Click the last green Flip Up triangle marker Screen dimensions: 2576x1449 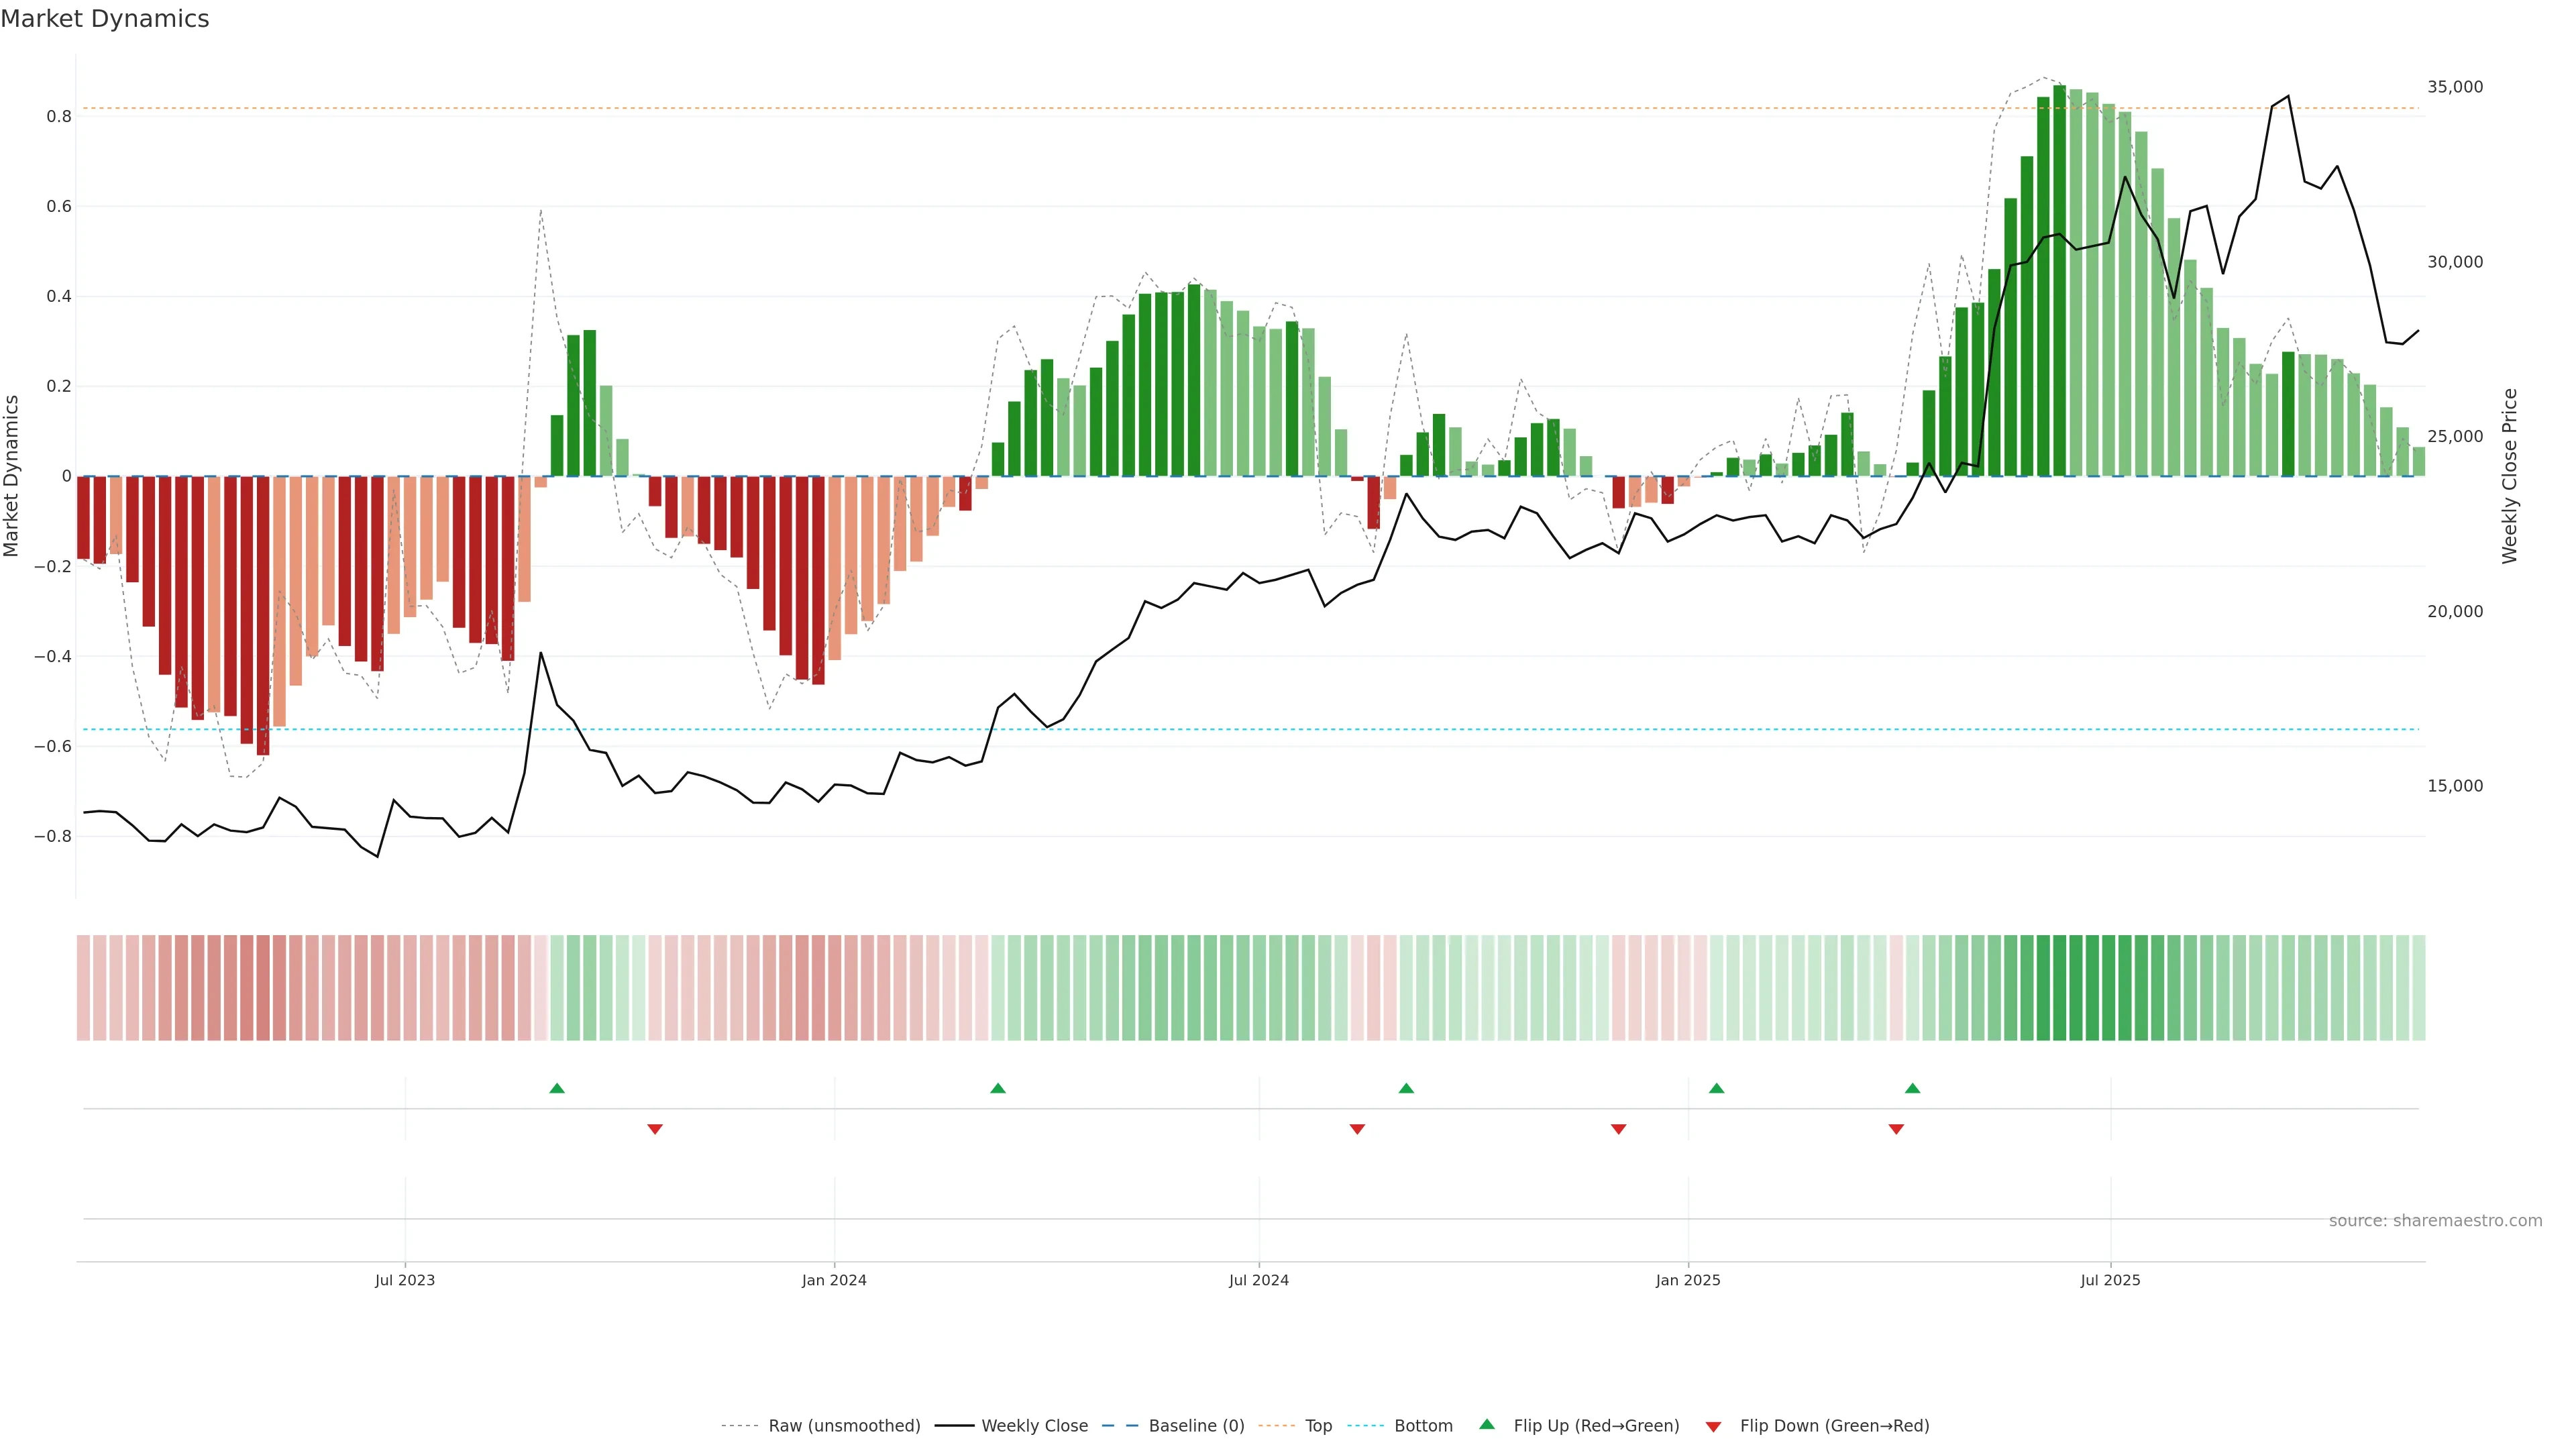tap(1912, 1088)
